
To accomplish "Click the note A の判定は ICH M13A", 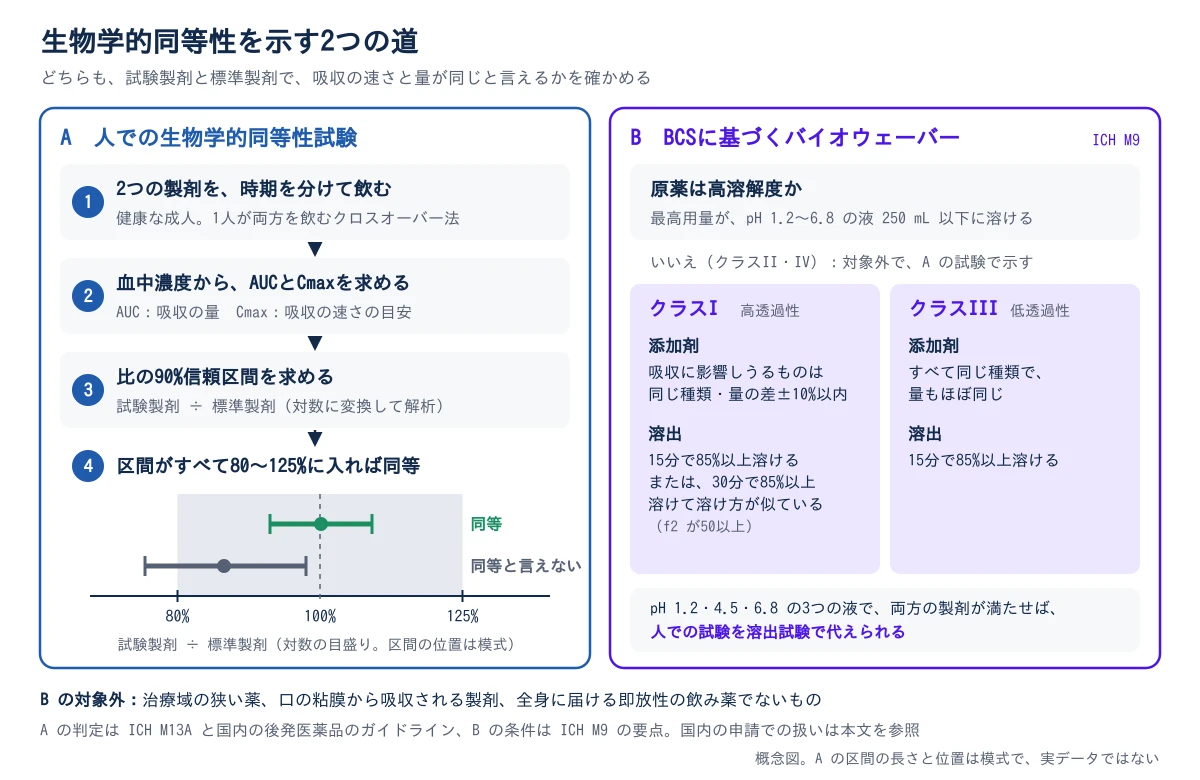I will coord(480,730).
